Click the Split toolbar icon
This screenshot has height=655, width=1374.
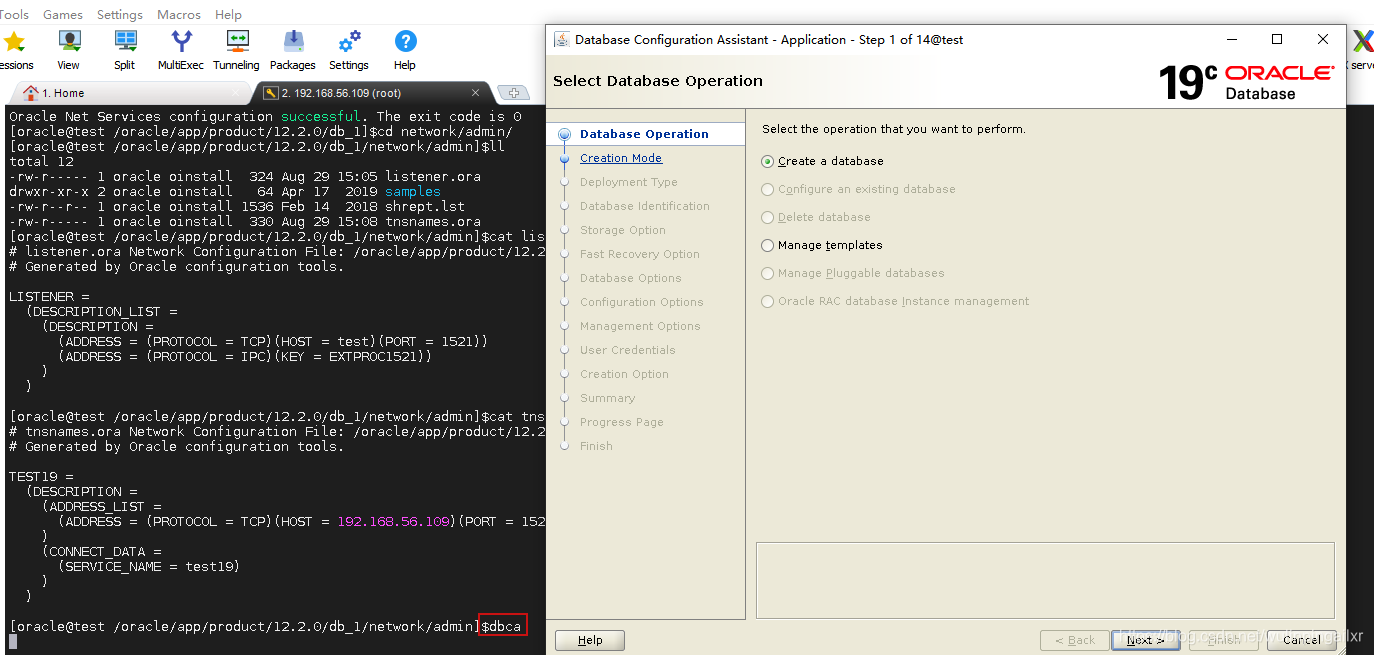pos(125,49)
